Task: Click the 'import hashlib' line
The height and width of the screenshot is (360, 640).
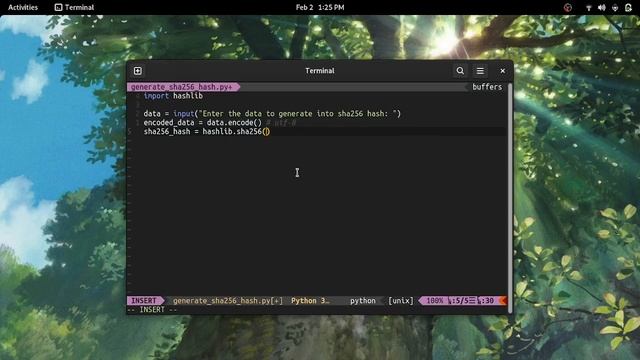Action: pos(173,96)
